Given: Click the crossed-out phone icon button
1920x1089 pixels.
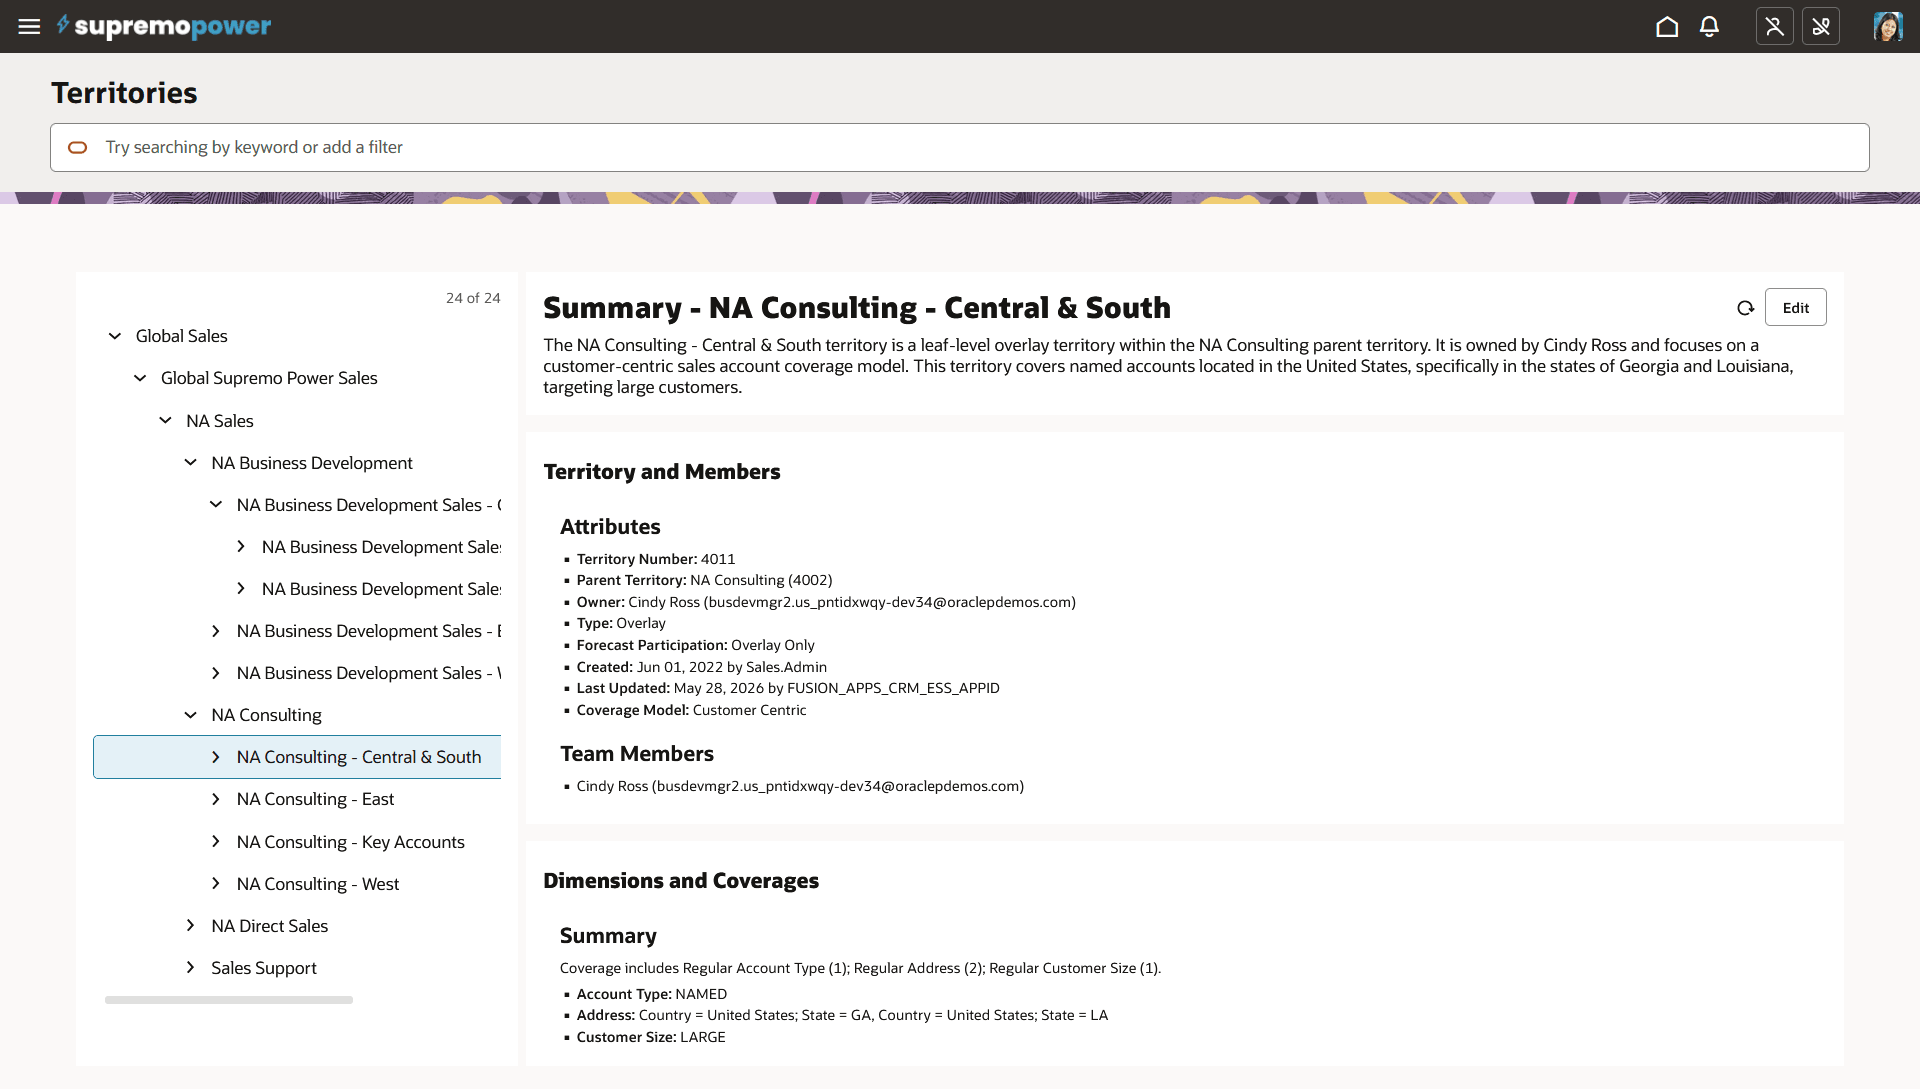Looking at the screenshot, I should [x=1820, y=26].
